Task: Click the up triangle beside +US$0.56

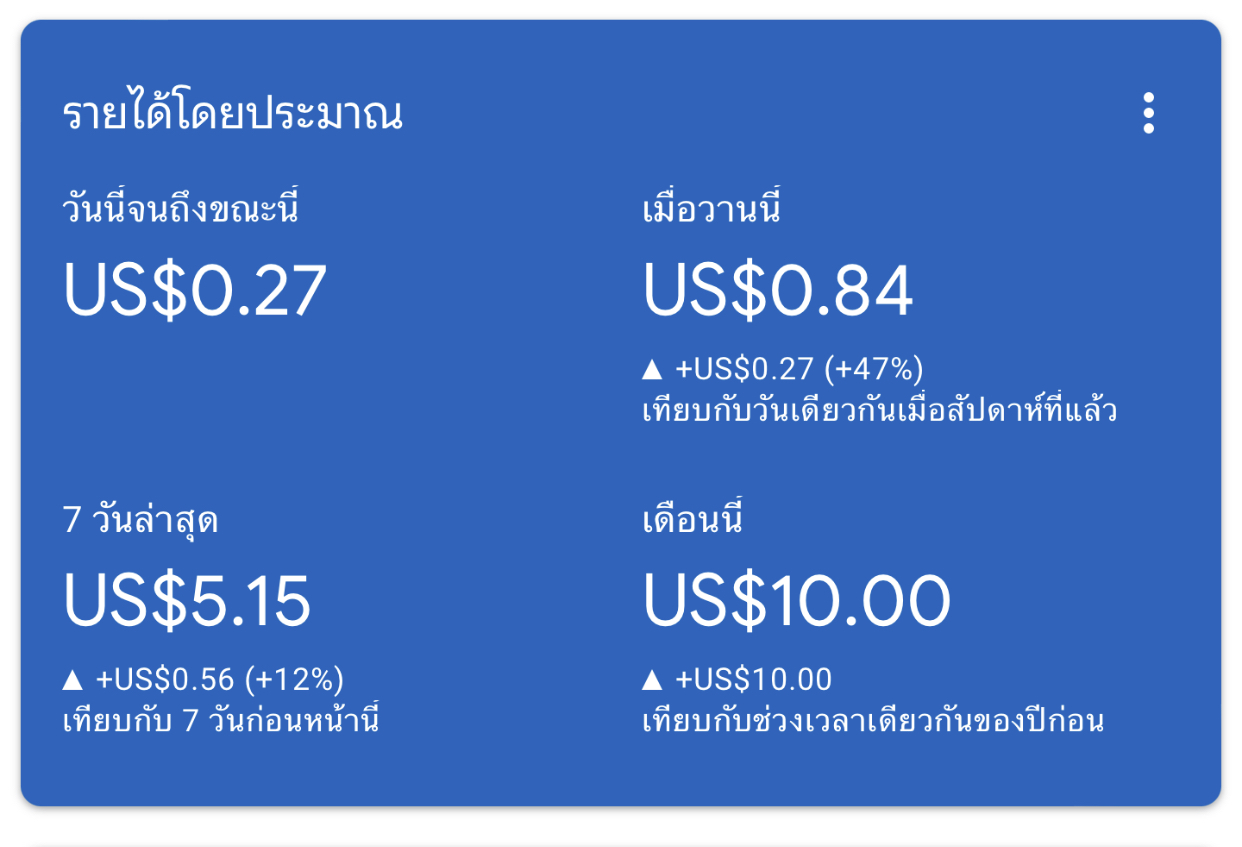Action: (x=72, y=680)
